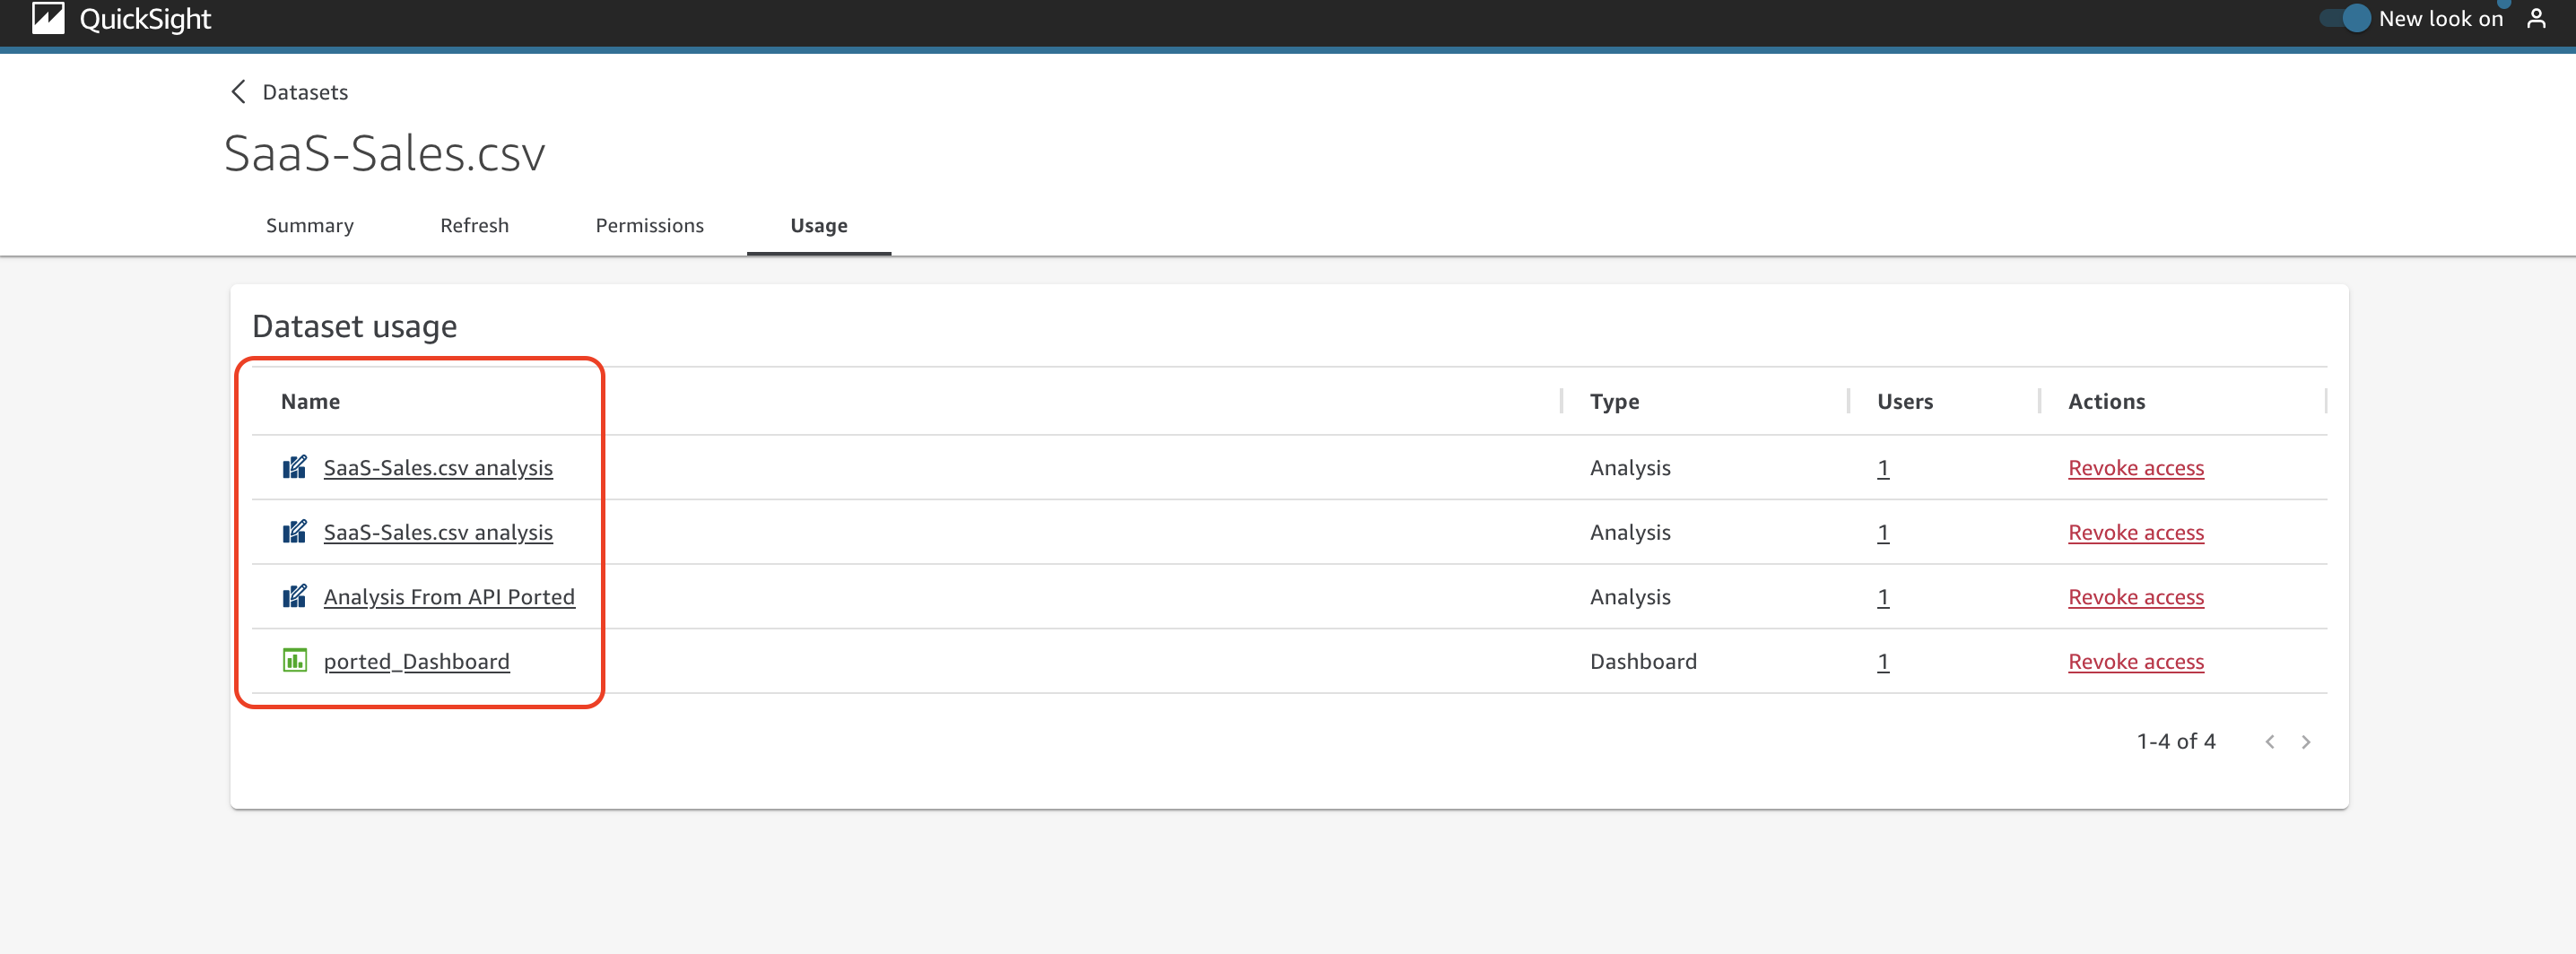Click the back chevron beside Datasets
This screenshot has height=954, width=2576.
point(238,92)
